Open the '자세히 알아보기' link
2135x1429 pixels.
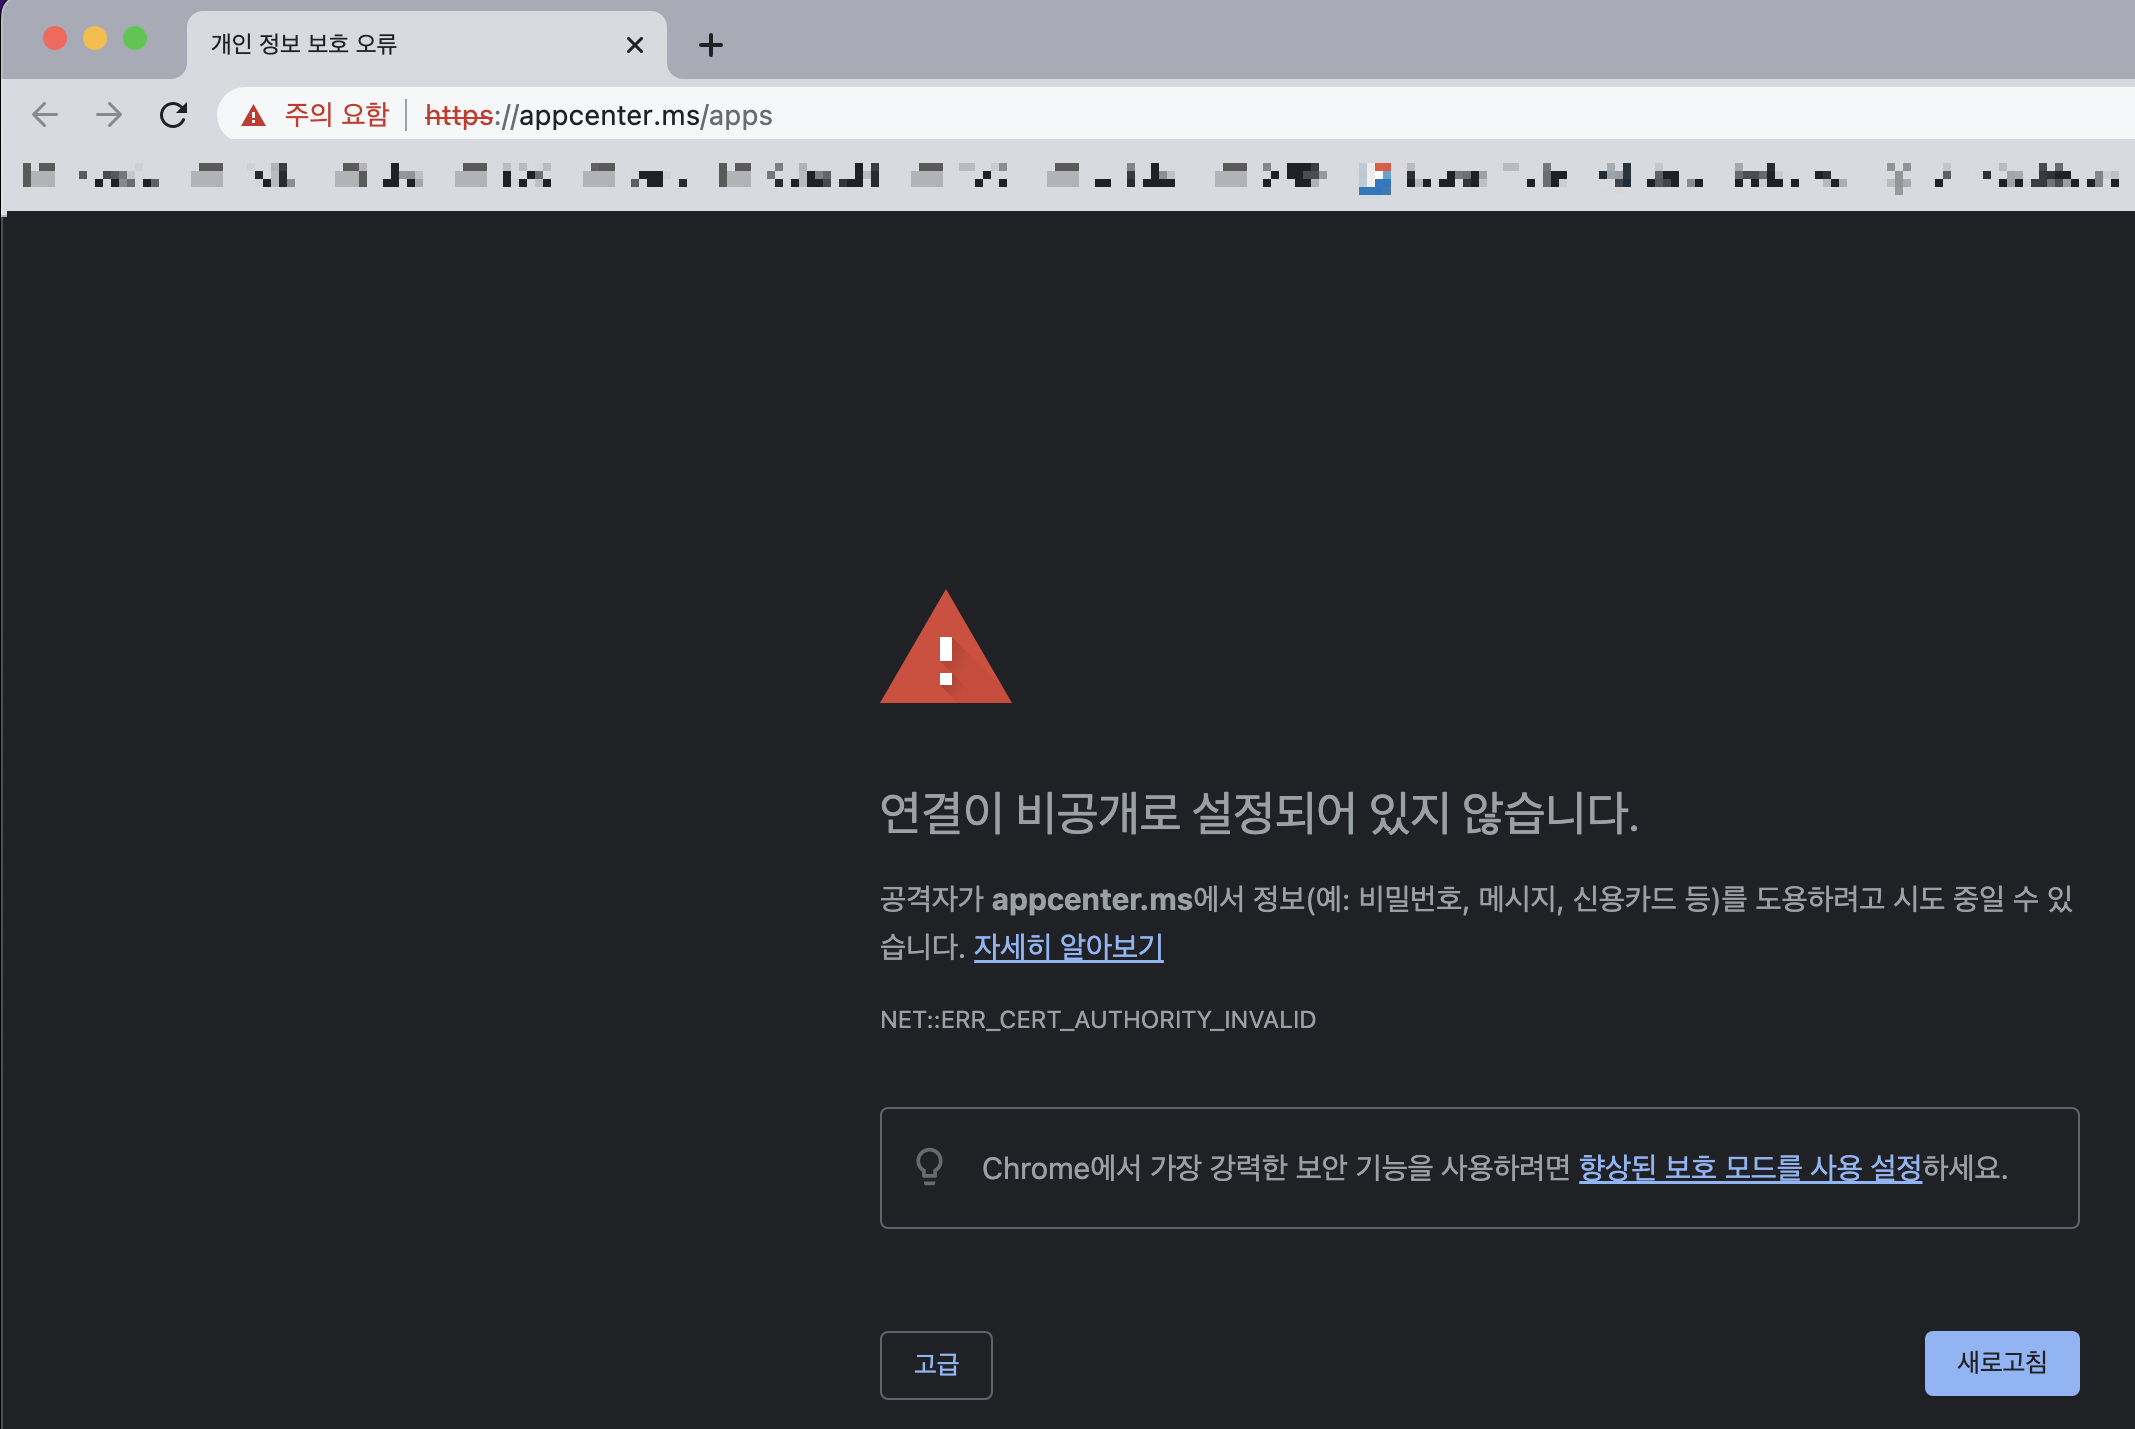(1068, 946)
